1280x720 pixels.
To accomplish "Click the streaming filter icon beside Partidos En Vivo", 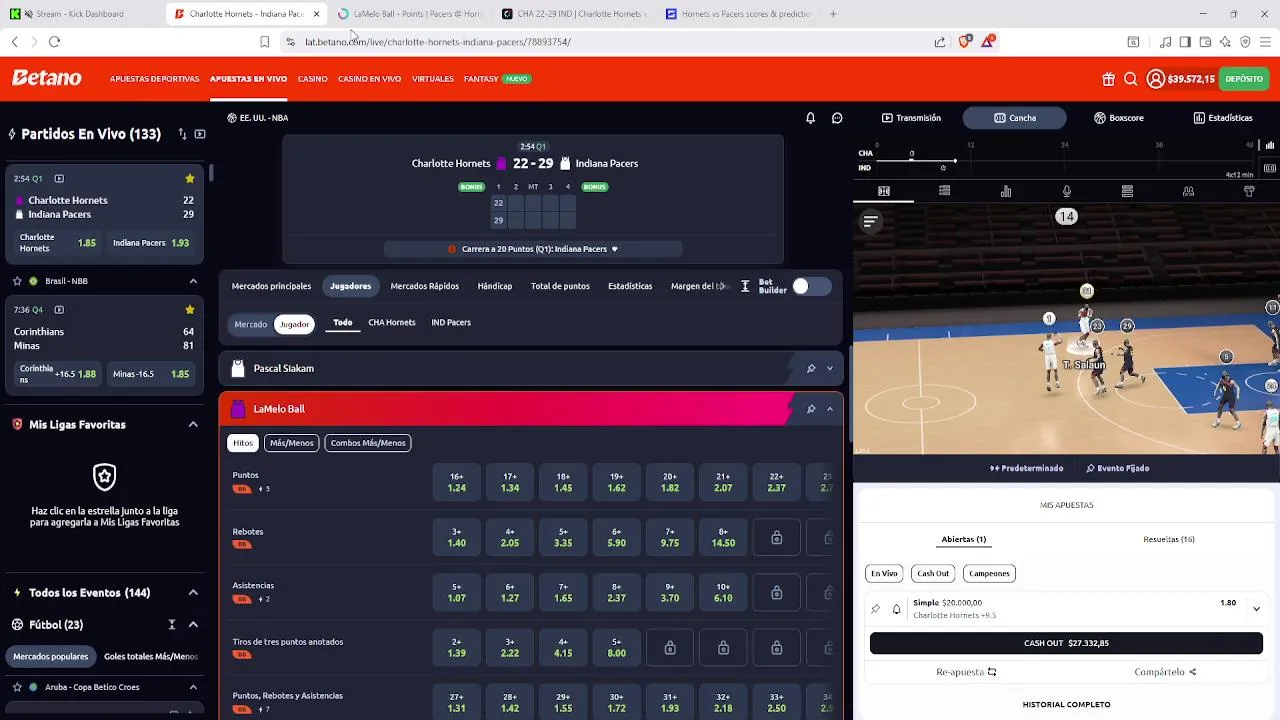I will (200, 134).
